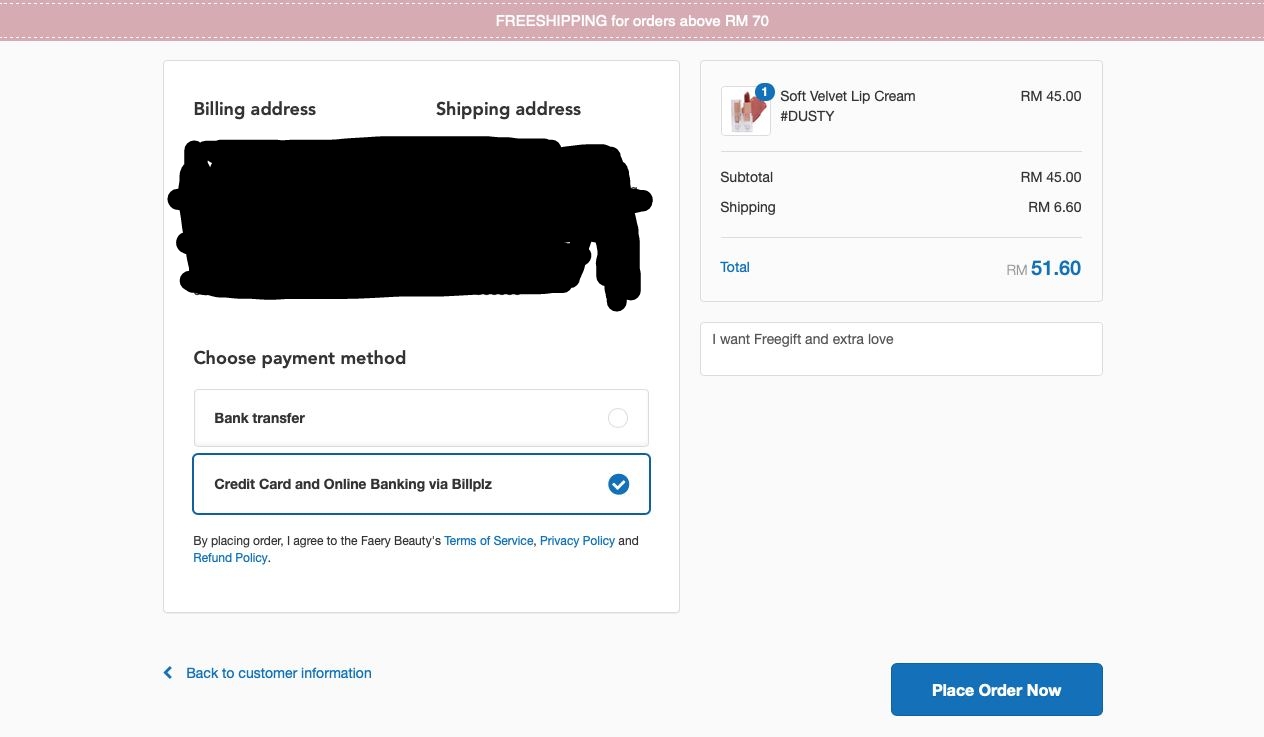Click the Soft Velvet Lip Cream product thumbnail
The width and height of the screenshot is (1264, 737).
point(744,113)
